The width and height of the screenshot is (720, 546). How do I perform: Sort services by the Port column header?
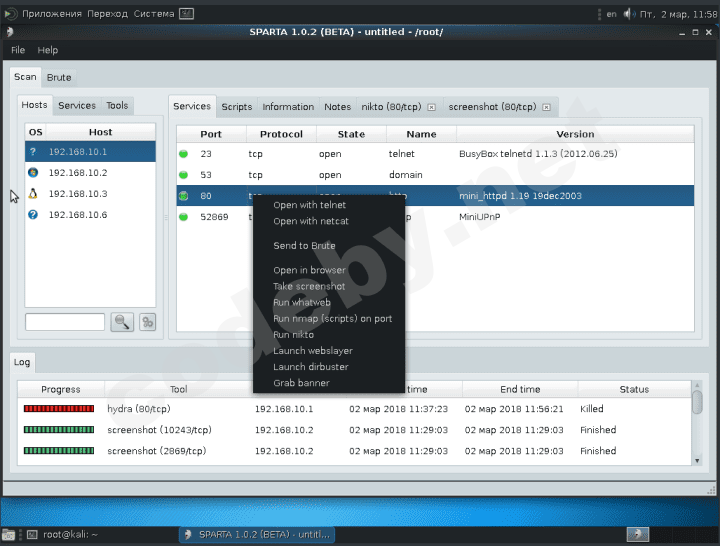pos(211,134)
